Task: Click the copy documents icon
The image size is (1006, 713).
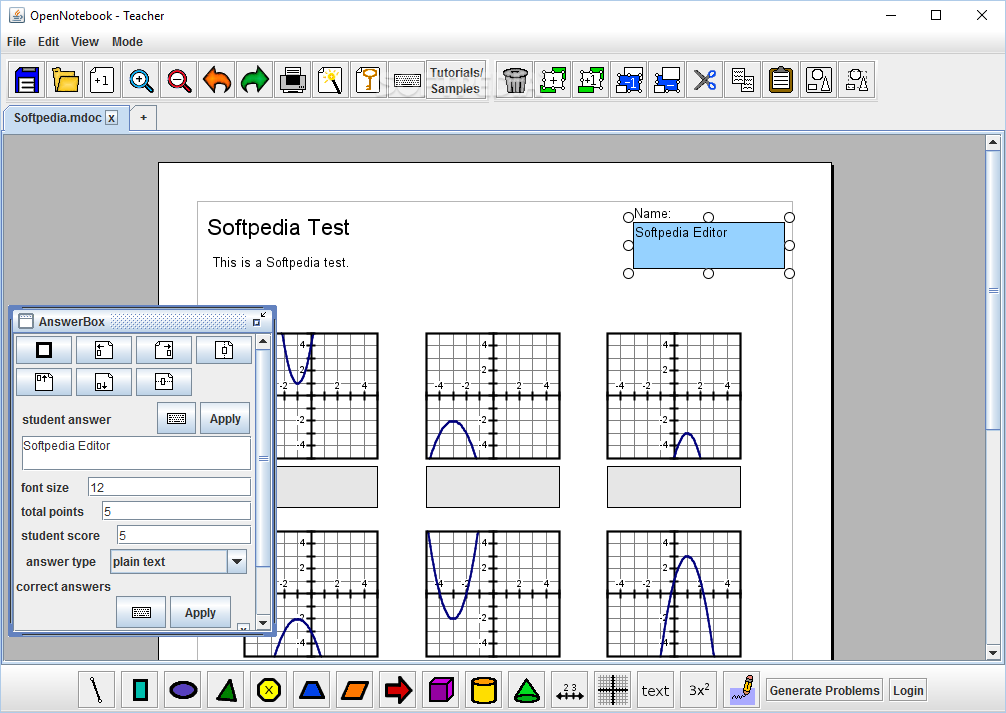Action: pos(742,80)
